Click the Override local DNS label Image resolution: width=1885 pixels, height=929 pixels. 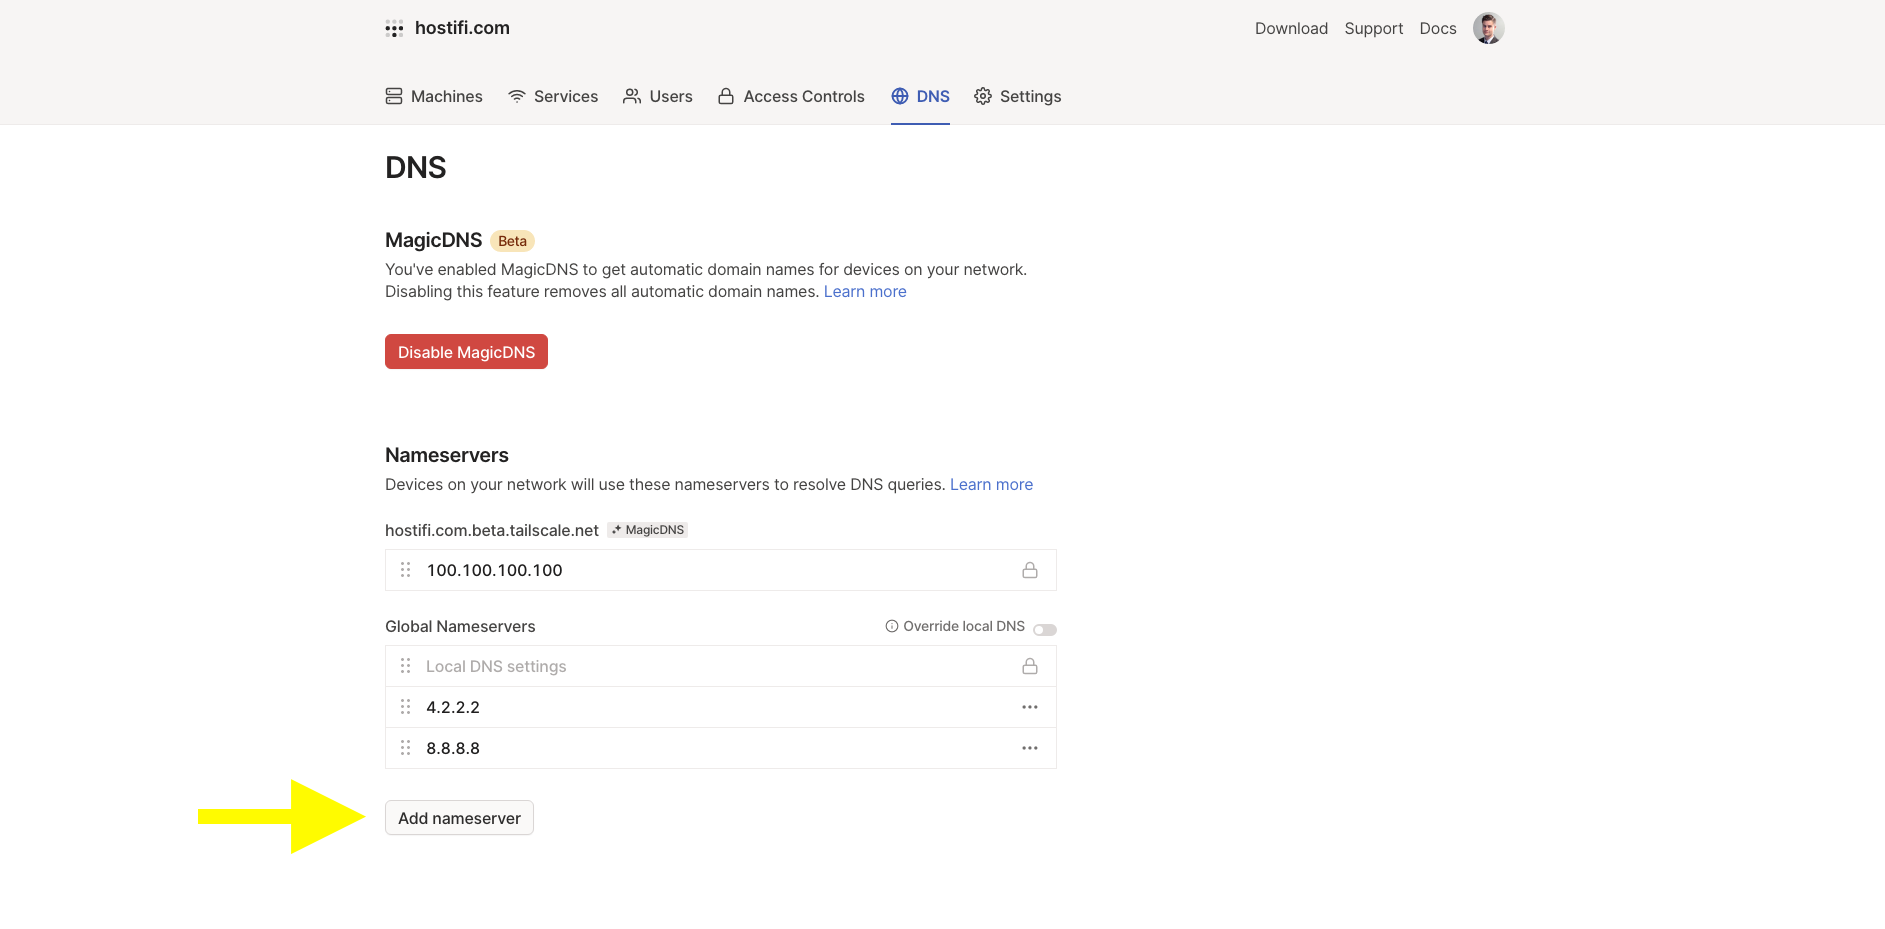click(x=964, y=626)
